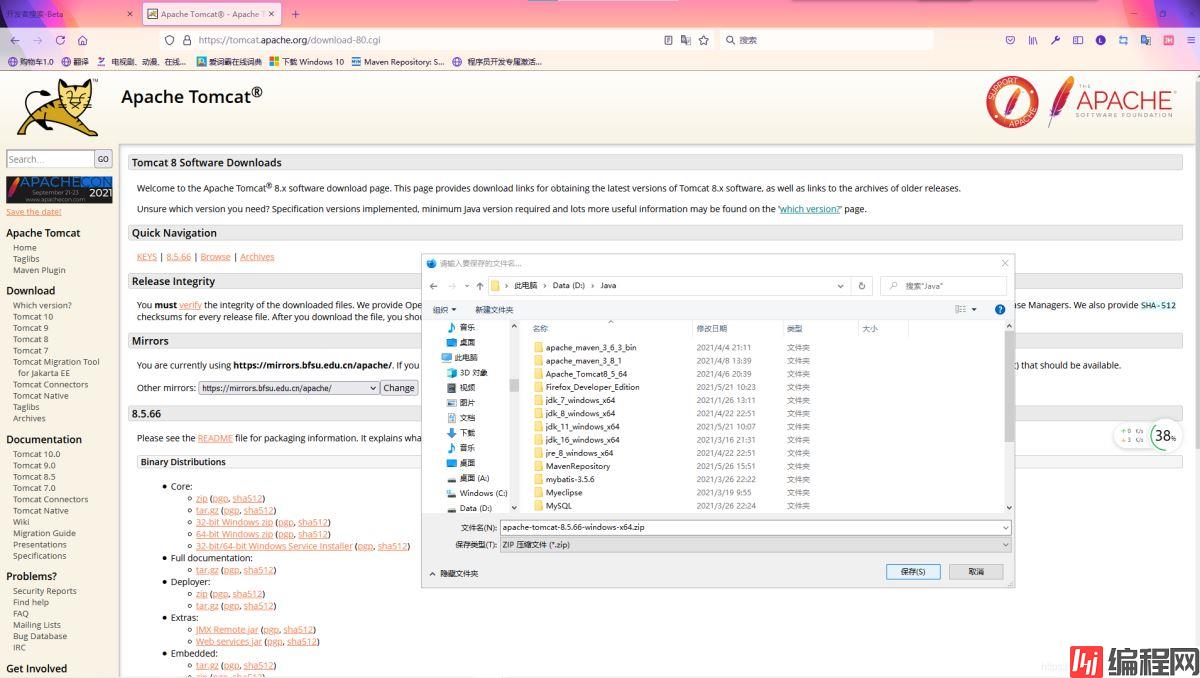
Task: Expand the 保存类型 file type dropdown
Action: coord(755,545)
